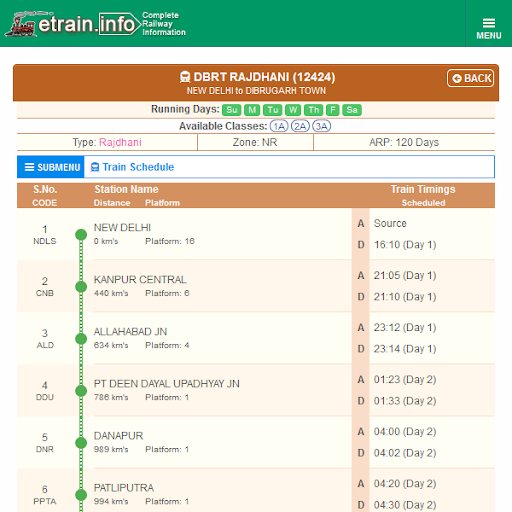Select the 2A class badge

300,126
